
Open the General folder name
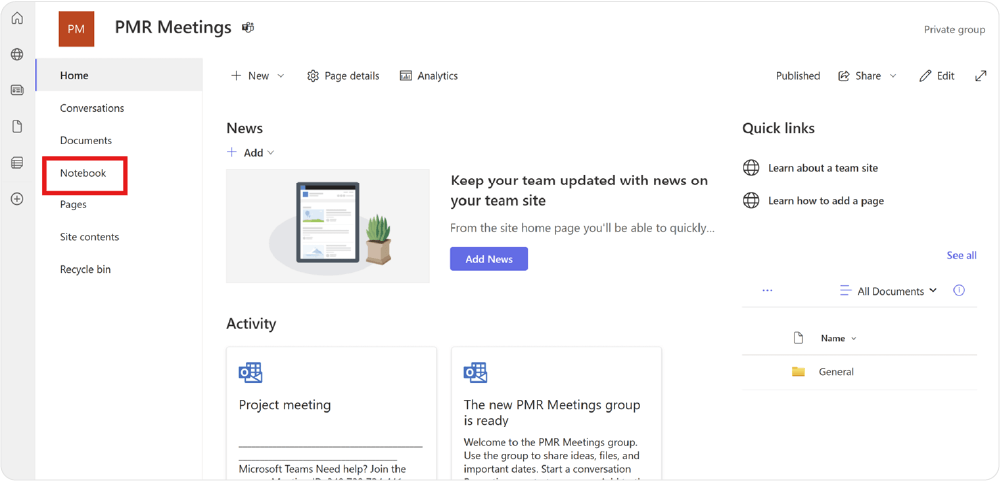click(836, 372)
